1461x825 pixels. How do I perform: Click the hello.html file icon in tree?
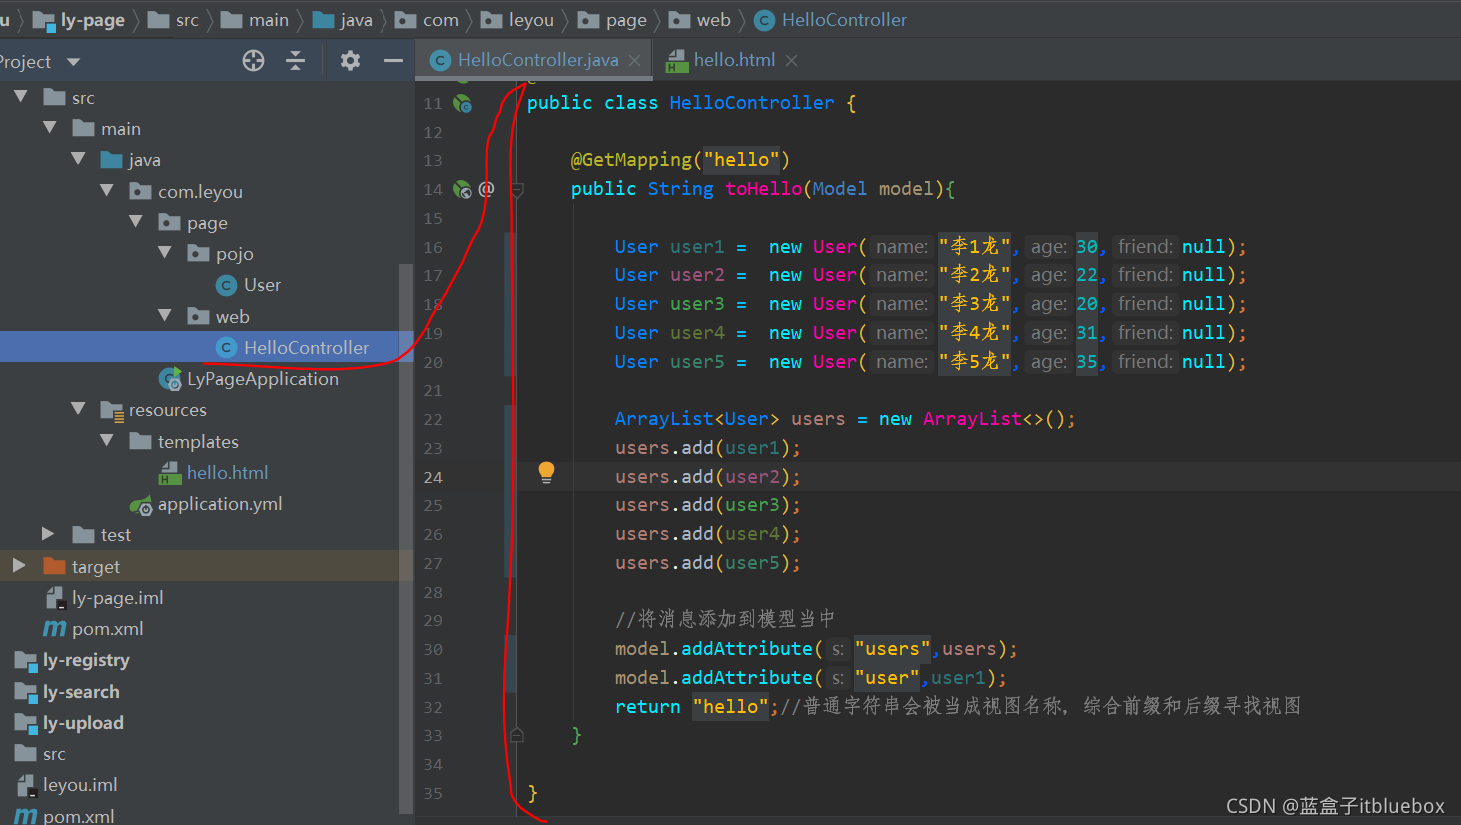170,473
